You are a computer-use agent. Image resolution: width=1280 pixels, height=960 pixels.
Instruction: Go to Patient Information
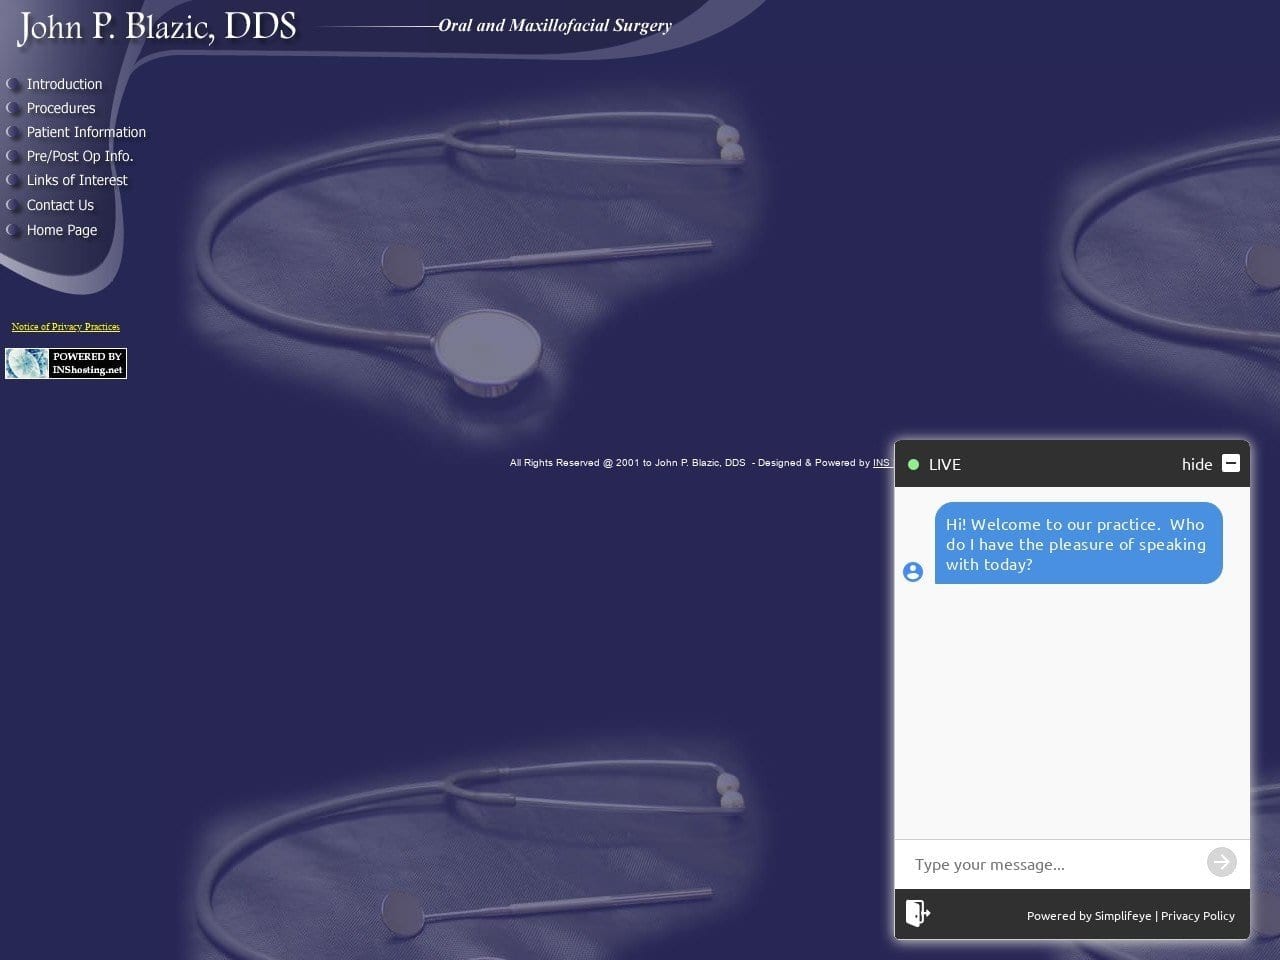click(86, 132)
